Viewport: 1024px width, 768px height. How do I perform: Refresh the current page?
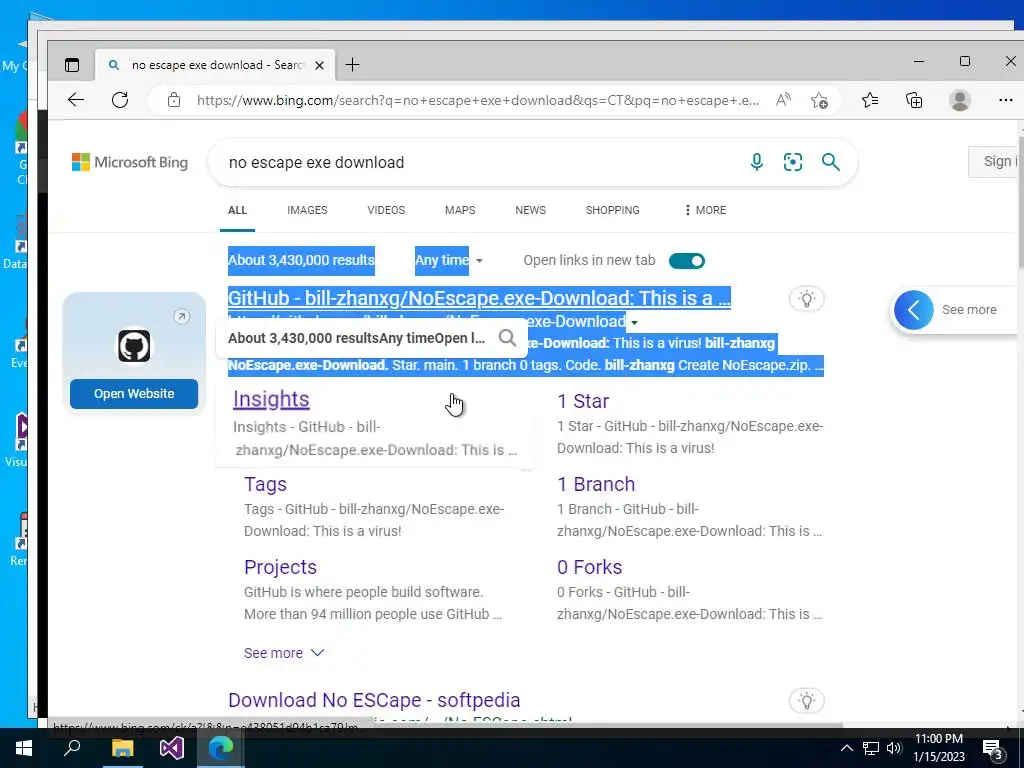(x=120, y=100)
